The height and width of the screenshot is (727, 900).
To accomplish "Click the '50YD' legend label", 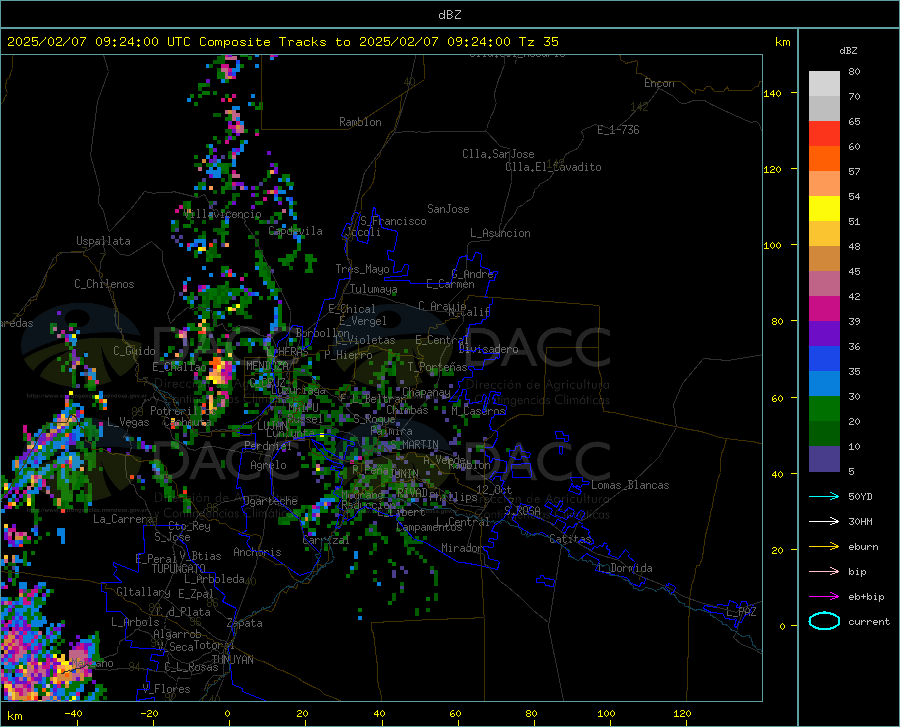I will pyautogui.click(x=860, y=496).
